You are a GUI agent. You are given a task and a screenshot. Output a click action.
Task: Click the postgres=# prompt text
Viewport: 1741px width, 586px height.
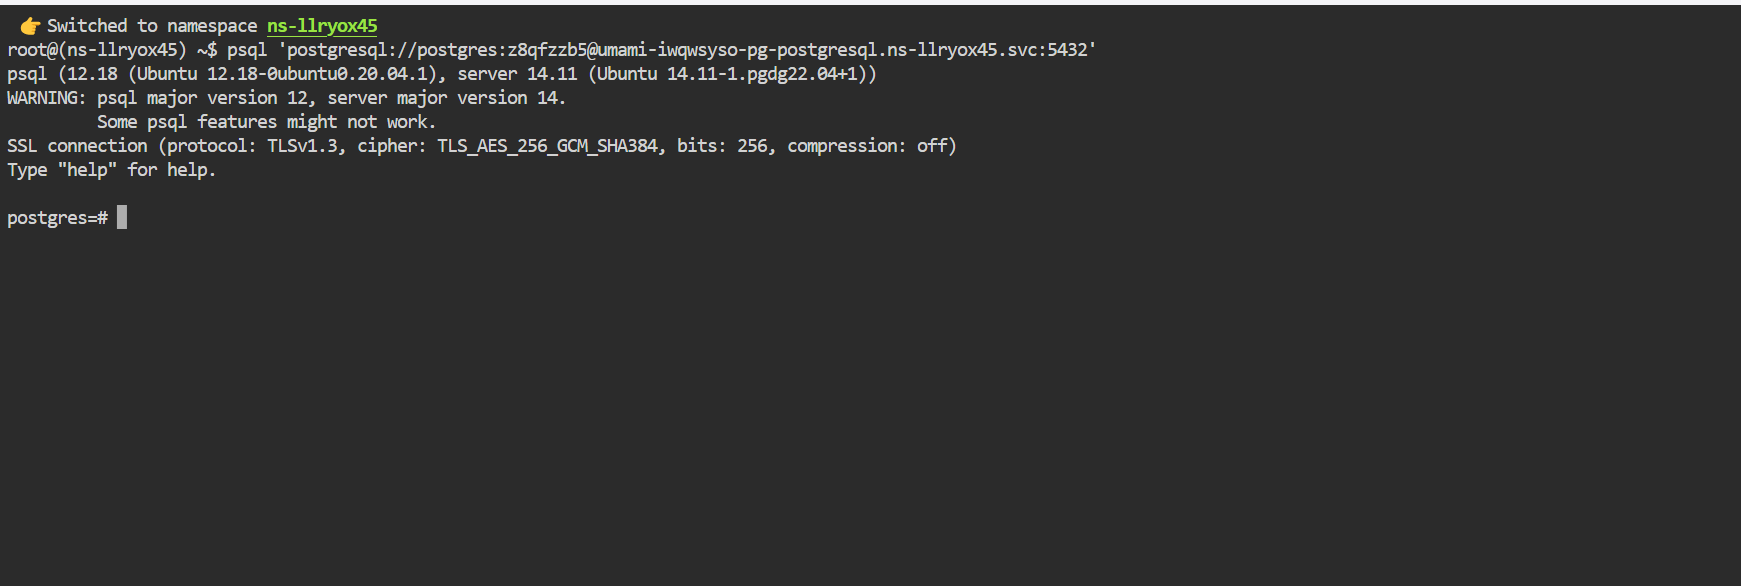tap(57, 218)
